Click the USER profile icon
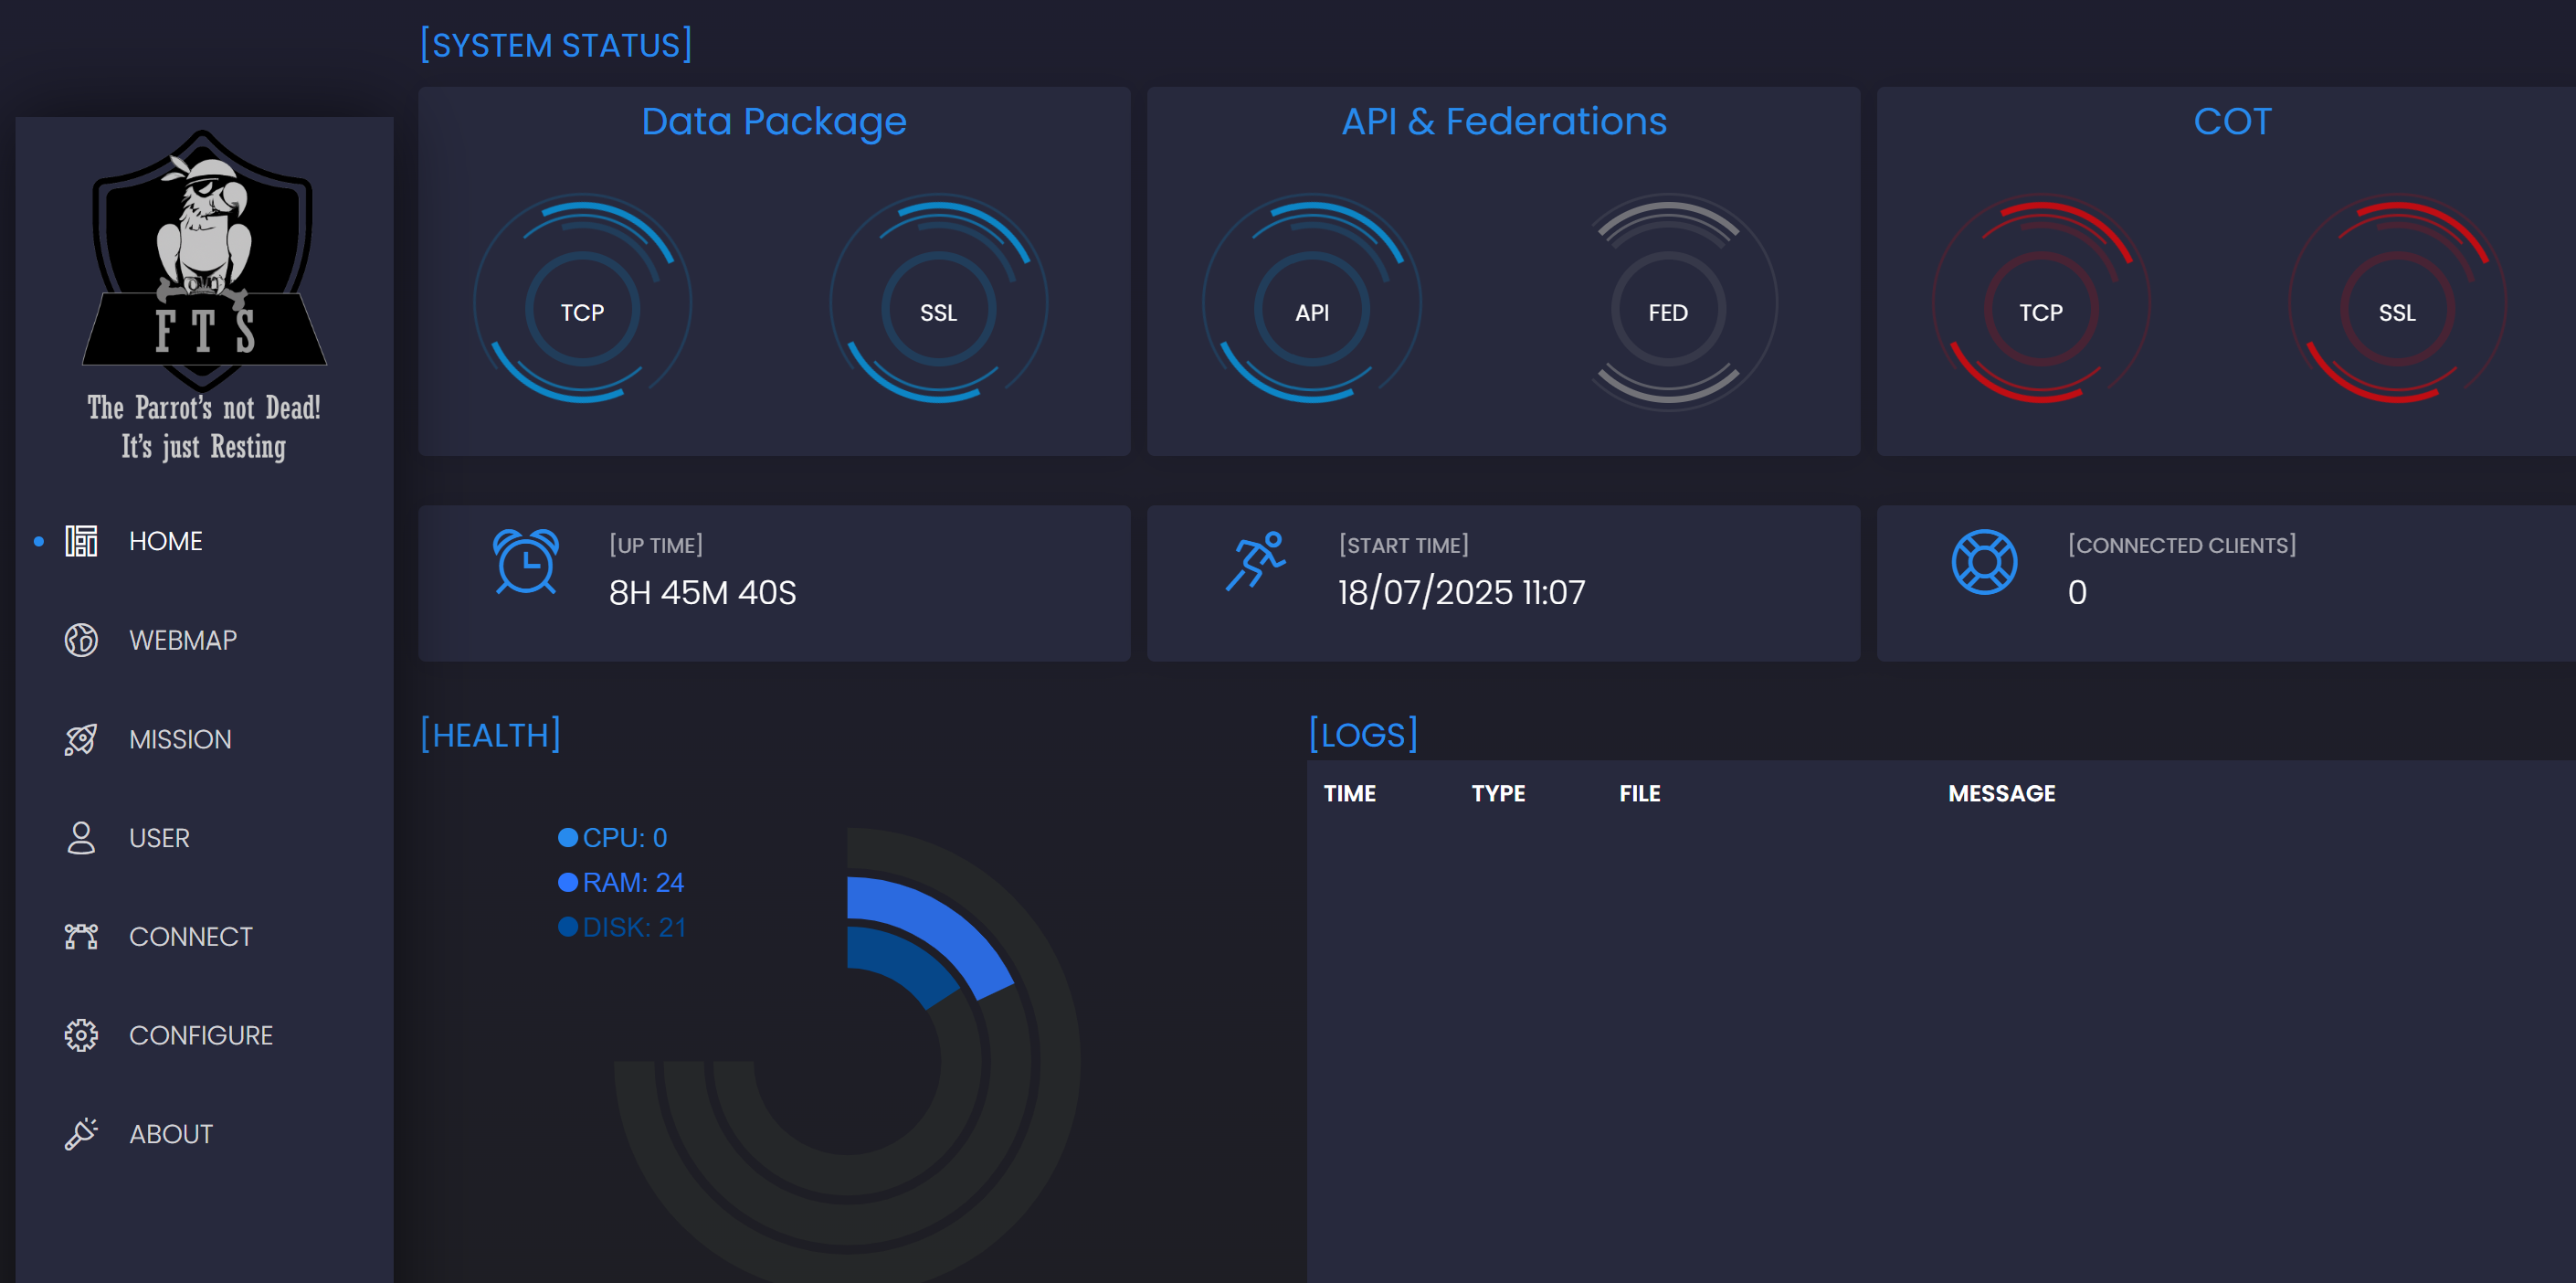Screen dimensions: 2576x1283 tap(80, 837)
